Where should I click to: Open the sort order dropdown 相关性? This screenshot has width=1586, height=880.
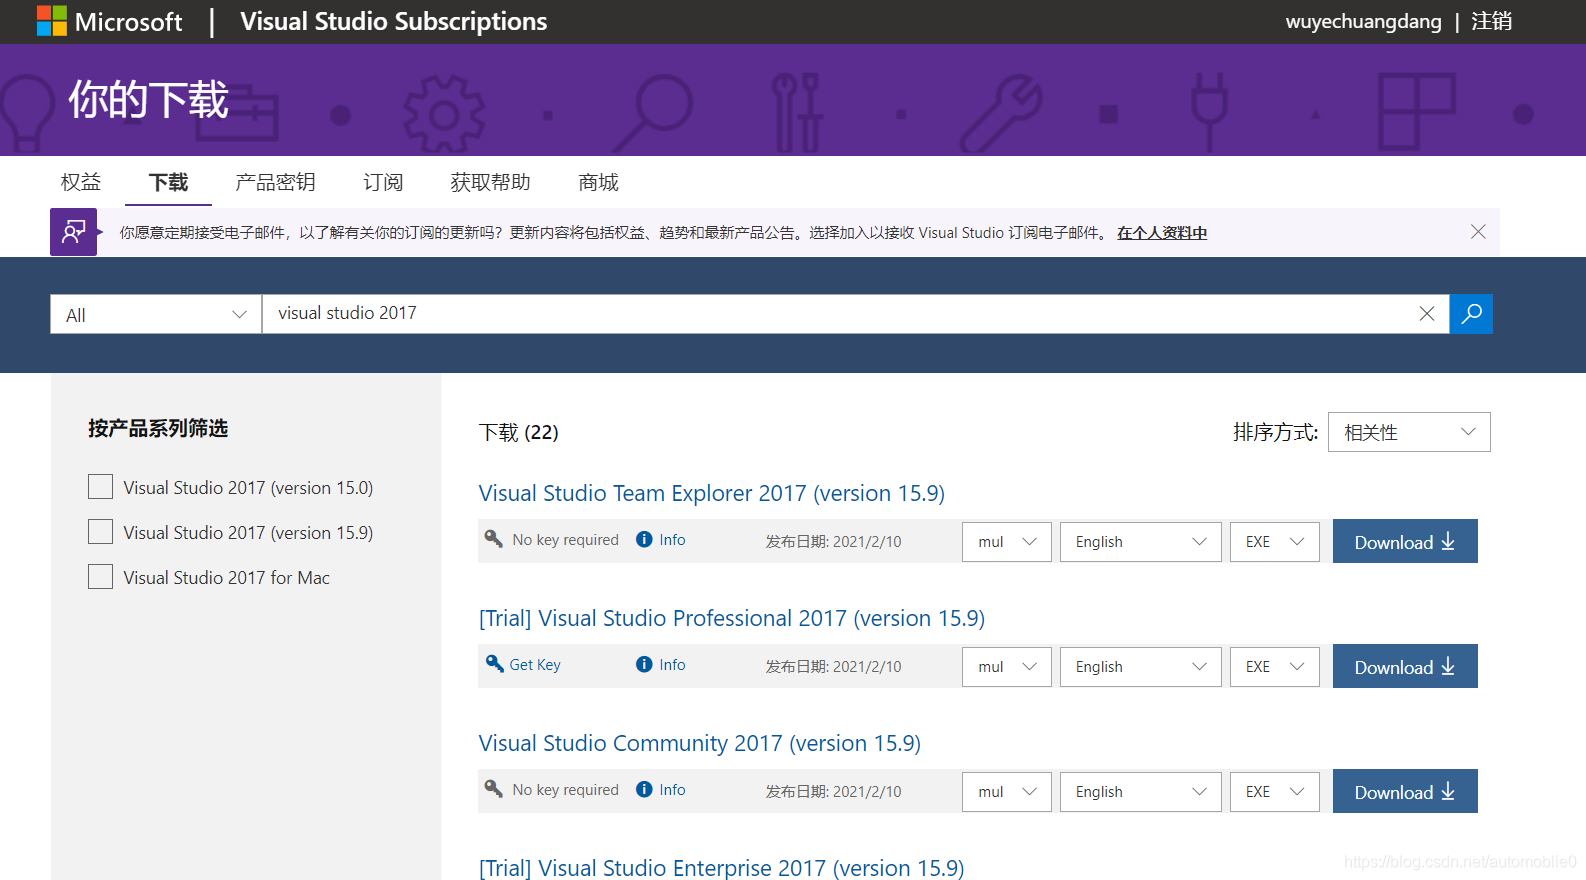1409,432
